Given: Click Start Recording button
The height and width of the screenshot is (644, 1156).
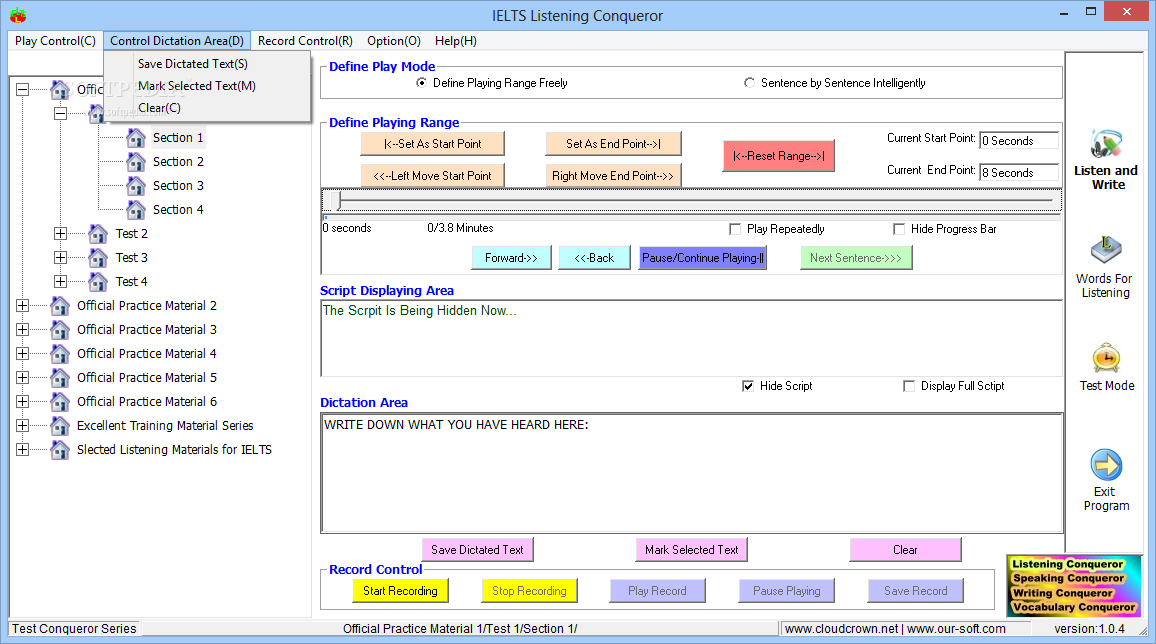Looking at the screenshot, I should coord(400,591).
